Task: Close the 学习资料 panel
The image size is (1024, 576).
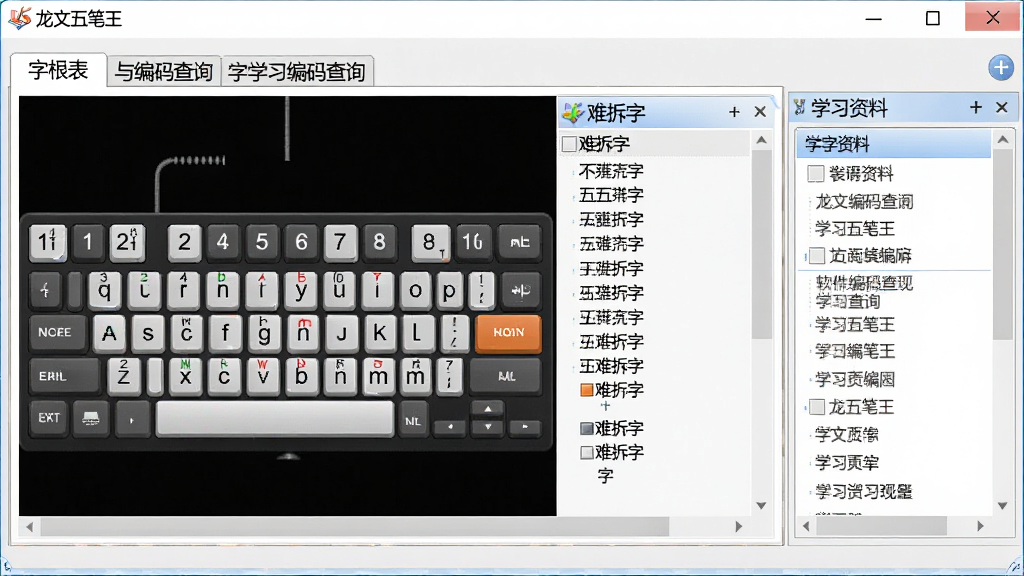Action: pyautogui.click(x=1002, y=107)
